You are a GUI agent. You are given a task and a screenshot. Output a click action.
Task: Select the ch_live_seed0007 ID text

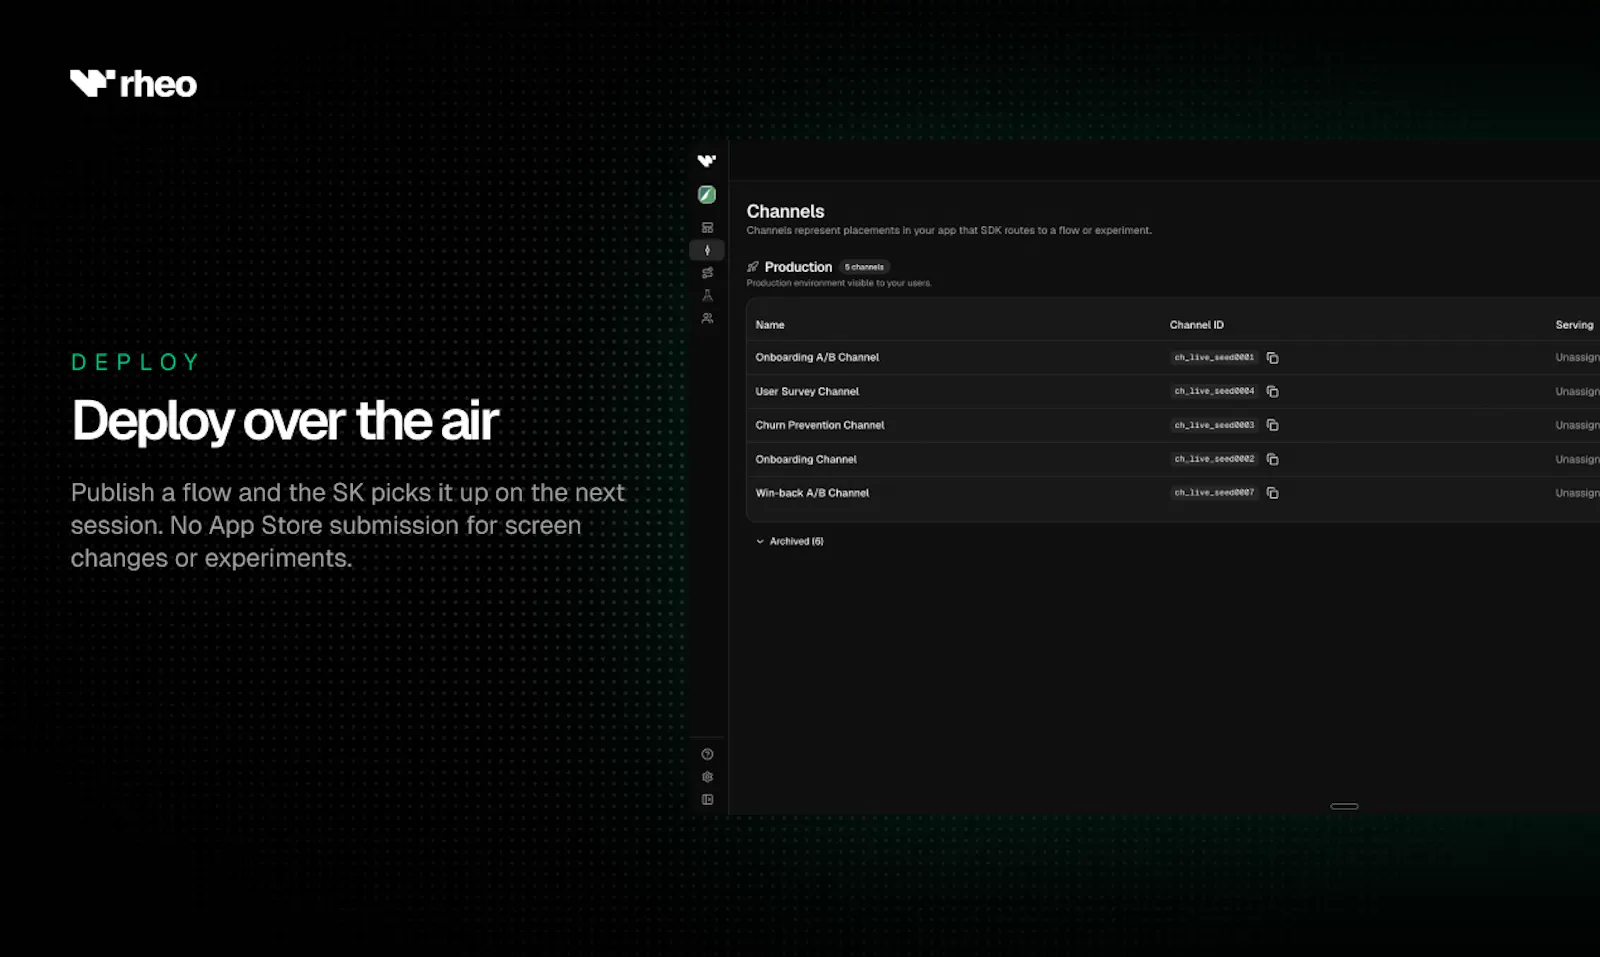(1214, 493)
